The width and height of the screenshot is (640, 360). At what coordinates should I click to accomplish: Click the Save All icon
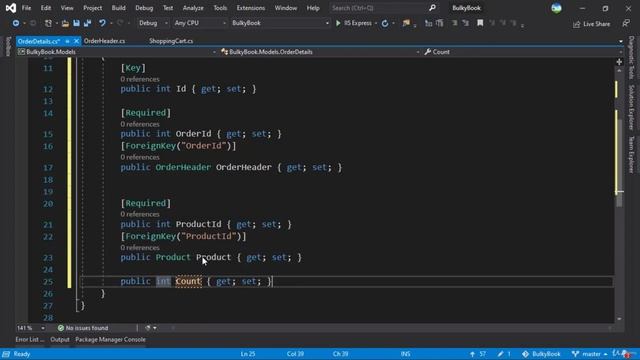pos(87,23)
